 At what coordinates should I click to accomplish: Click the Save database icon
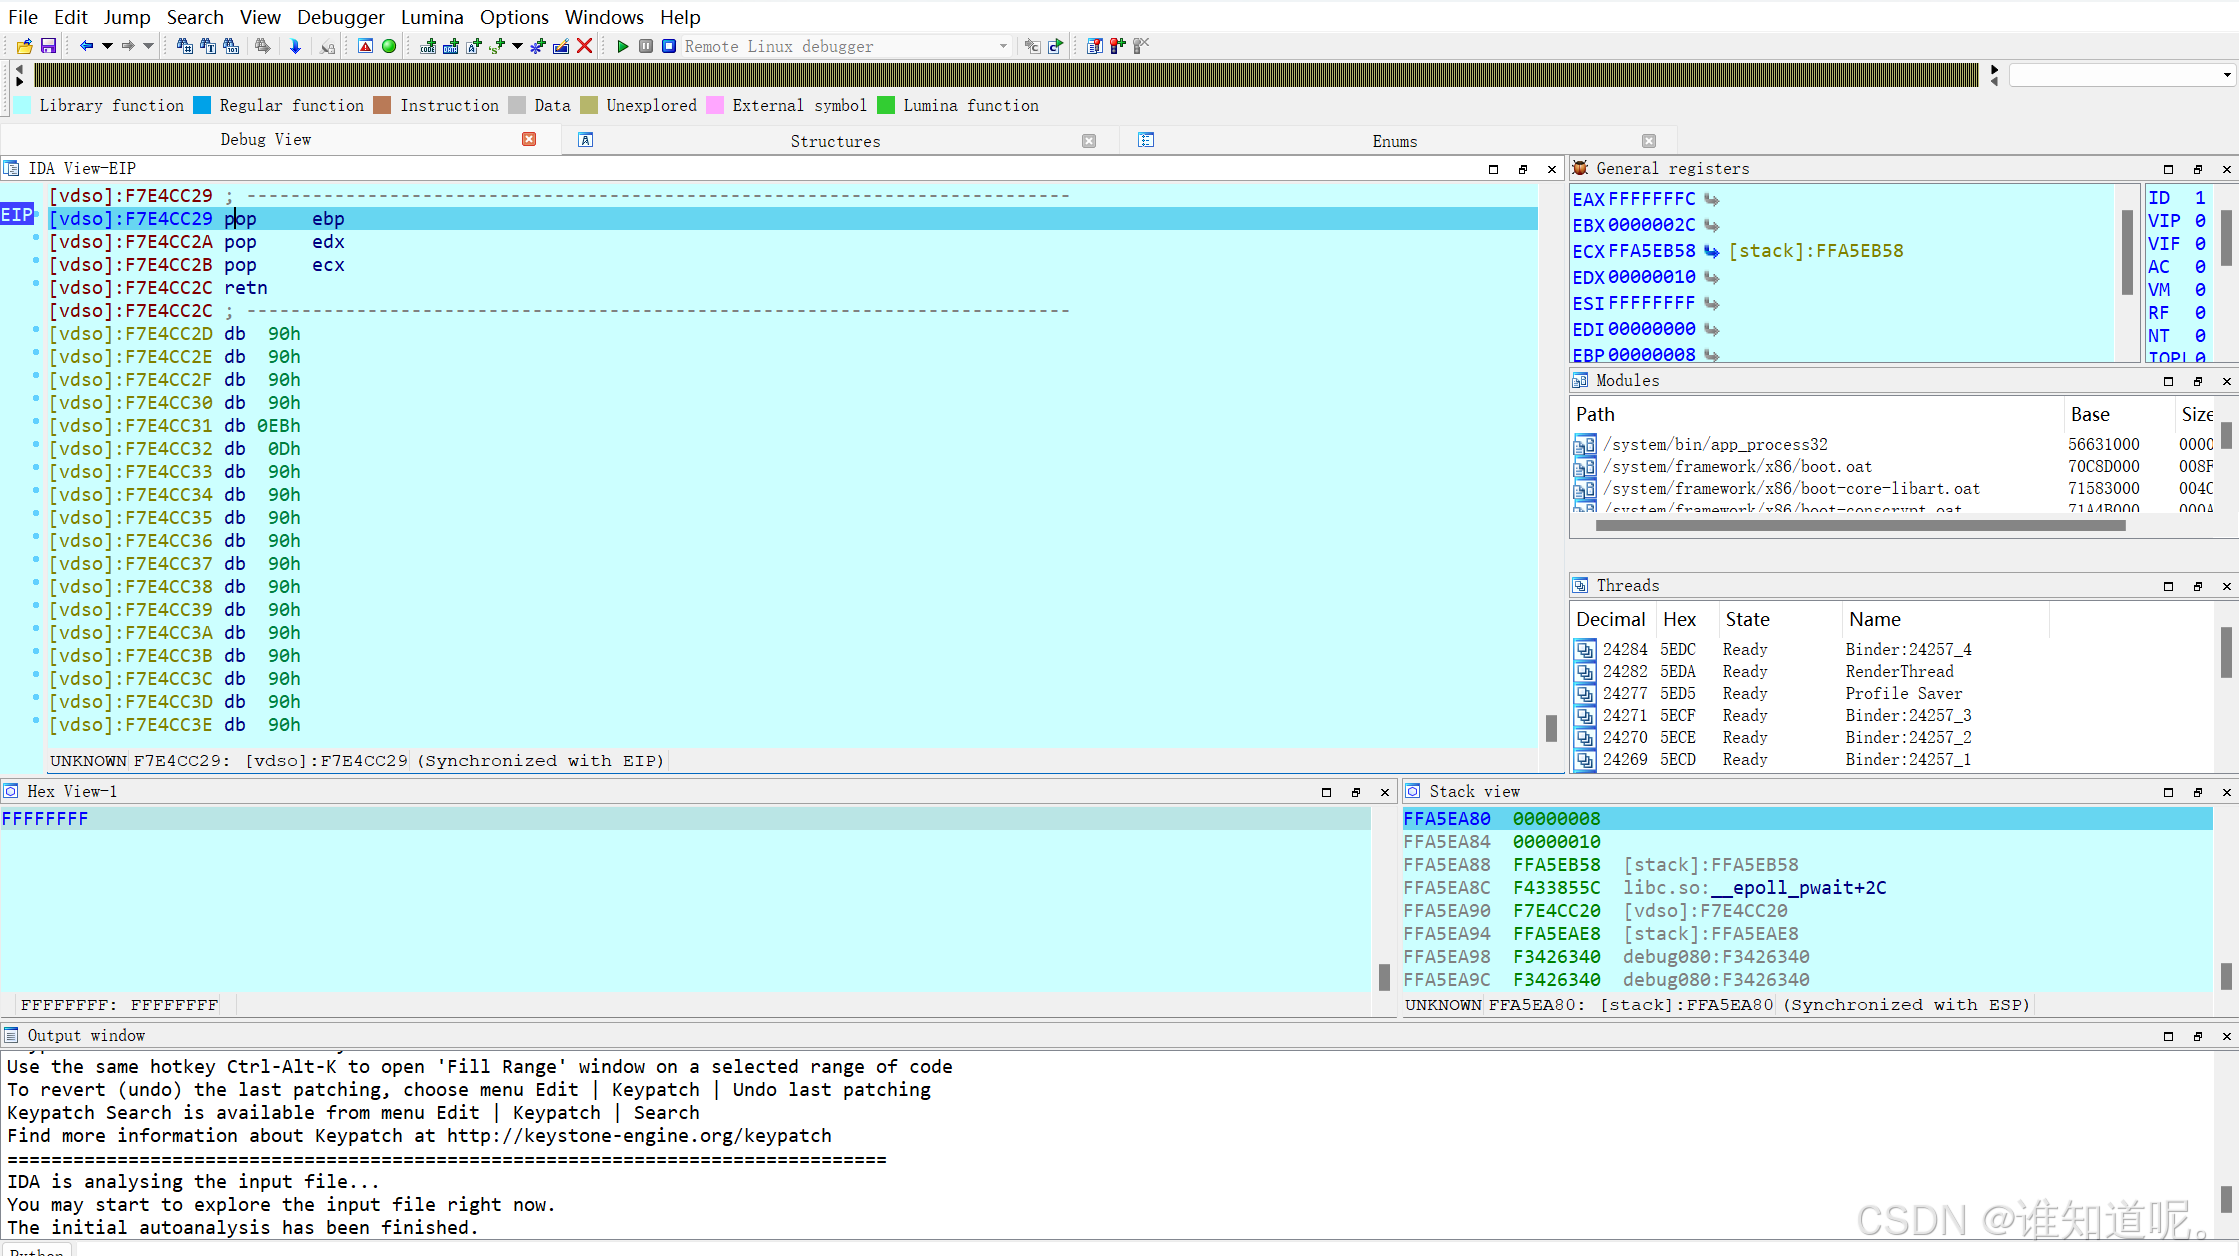click(47, 46)
